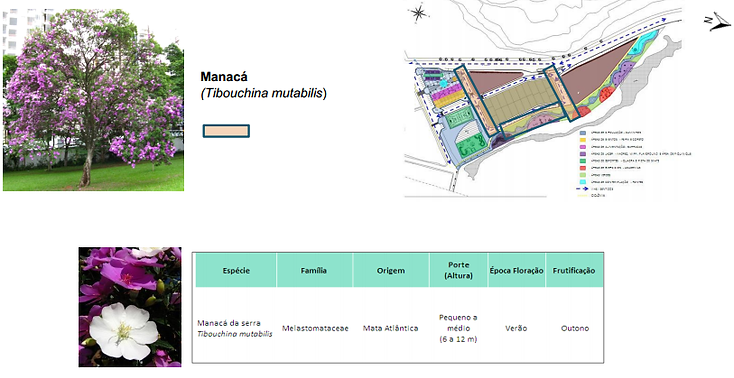The width and height of the screenshot is (734, 378).
Task: Click the 'Melastomataceae' cell
Action: tap(315, 328)
